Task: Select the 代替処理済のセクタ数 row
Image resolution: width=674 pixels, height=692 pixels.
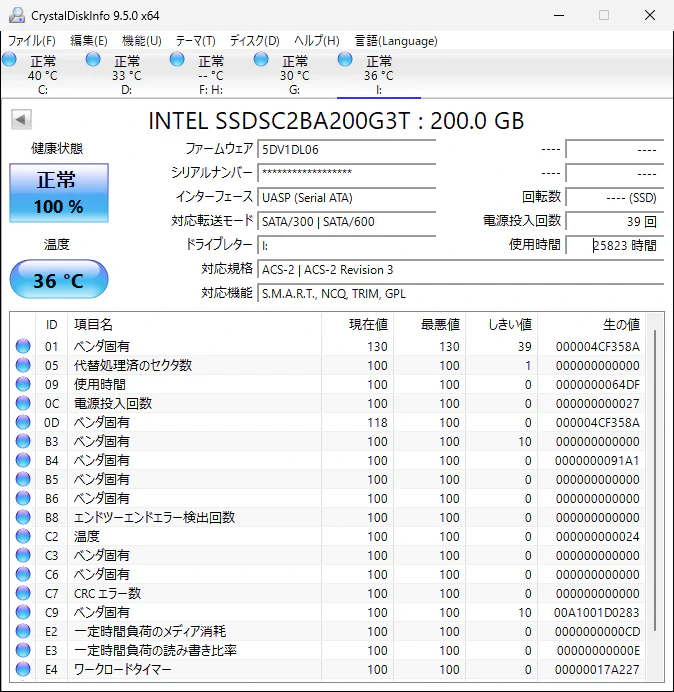Action: point(328,365)
